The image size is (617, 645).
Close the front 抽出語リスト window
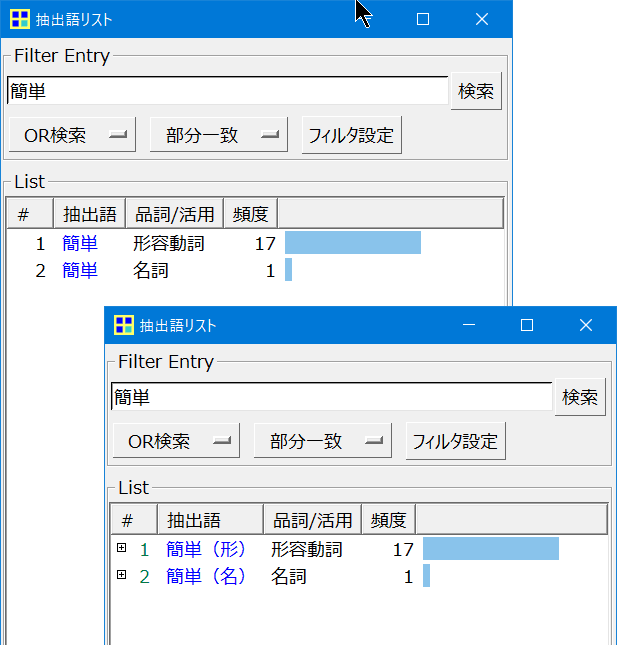tap(586, 325)
